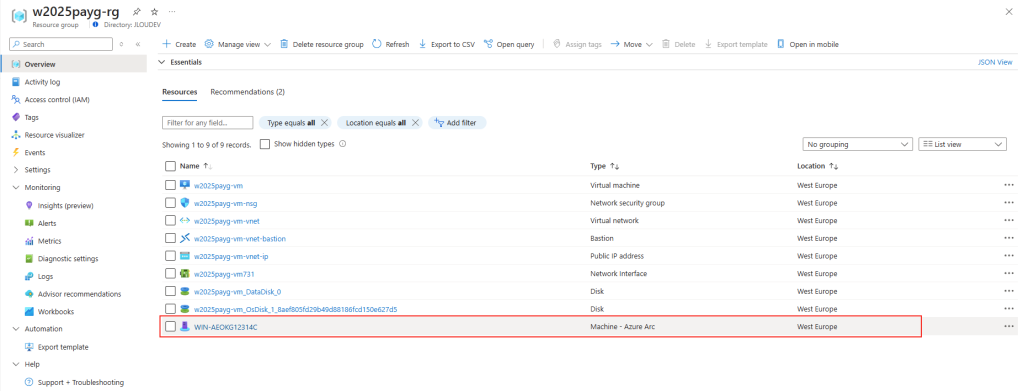The image size is (1024, 391).
Task: Collapse the left navigation menu
Action: pyautogui.click(x=138, y=44)
